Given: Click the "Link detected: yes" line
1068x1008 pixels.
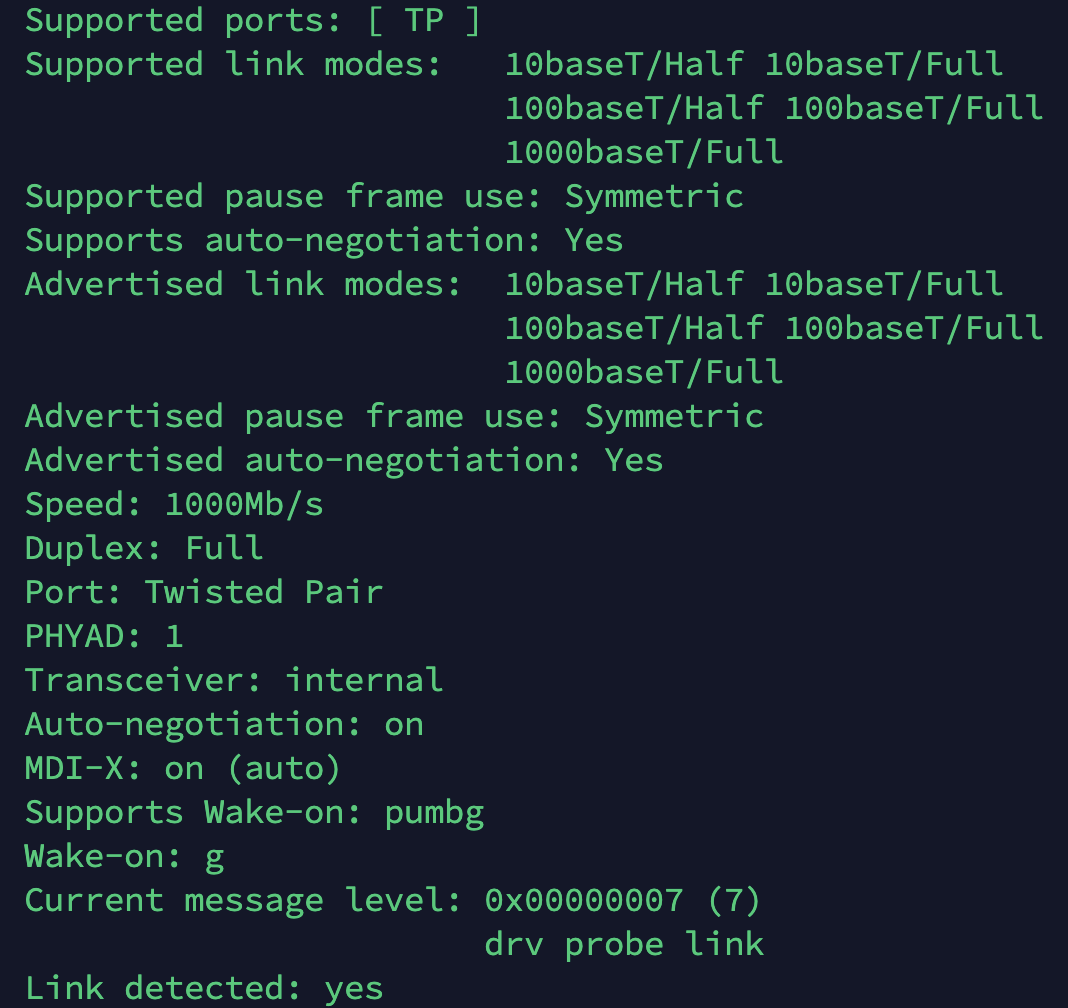Looking at the screenshot, I should pyautogui.click(x=204, y=988).
